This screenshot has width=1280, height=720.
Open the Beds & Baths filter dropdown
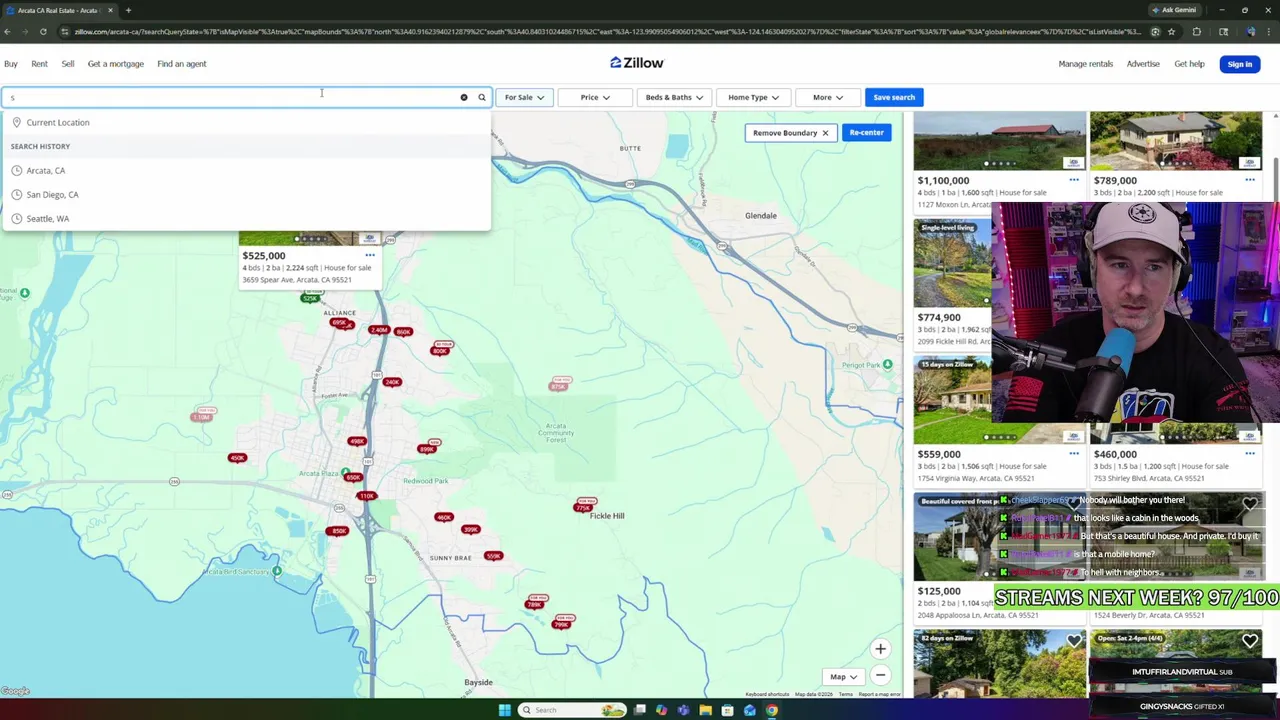tap(674, 97)
